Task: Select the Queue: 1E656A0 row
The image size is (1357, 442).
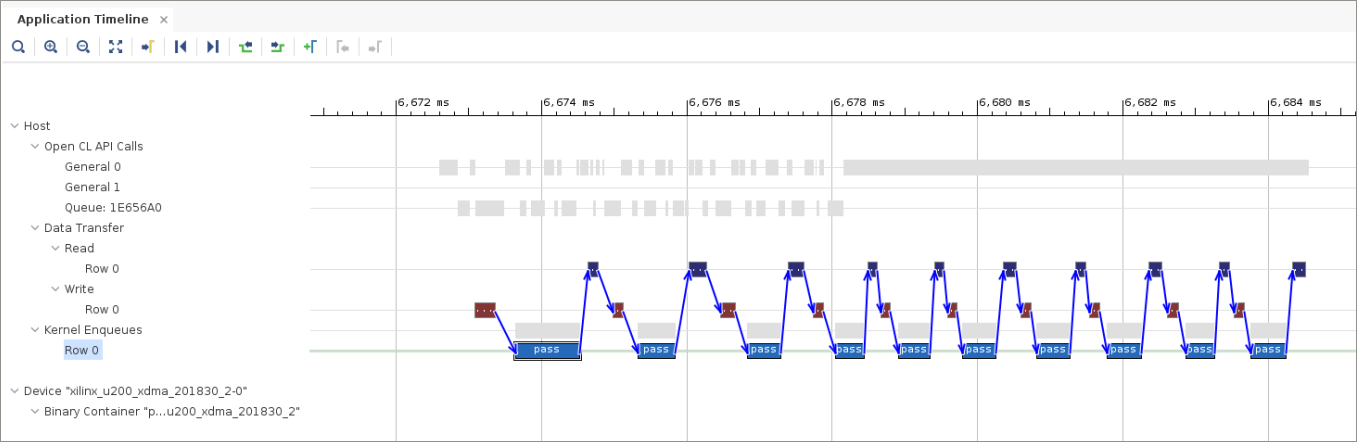Action: click(x=112, y=208)
